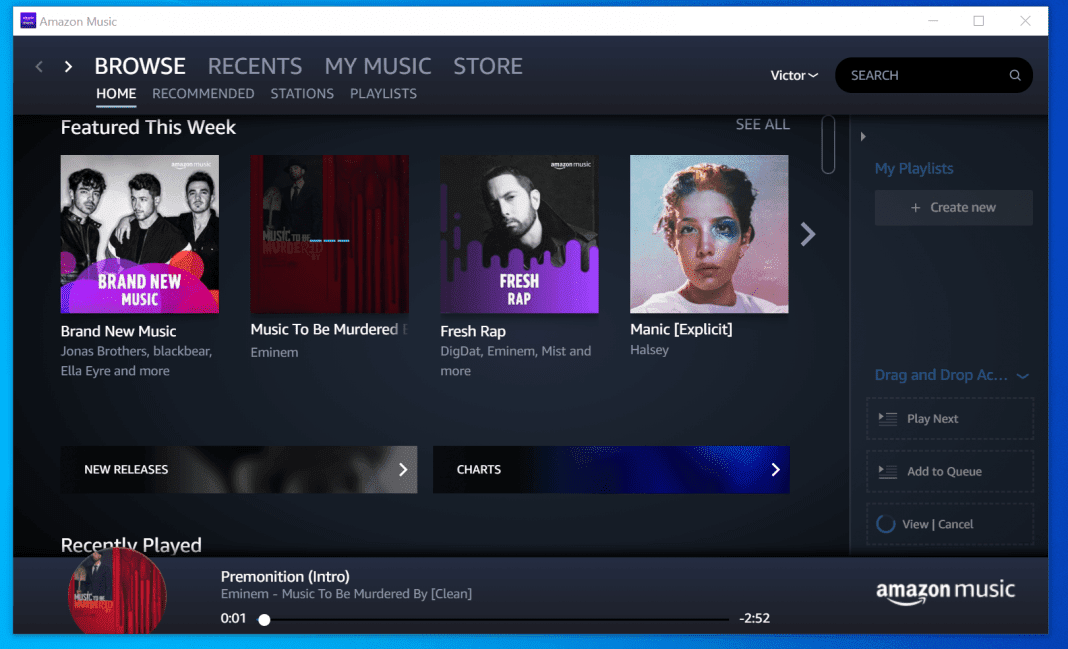
Task: Click the amazon music wordmark near the player
Action: [944, 591]
